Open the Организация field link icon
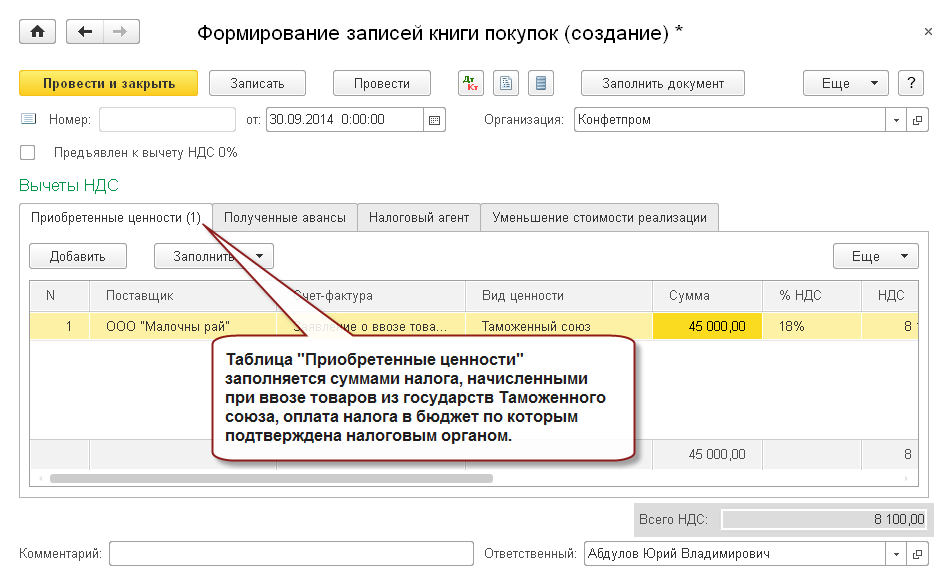 click(x=917, y=120)
